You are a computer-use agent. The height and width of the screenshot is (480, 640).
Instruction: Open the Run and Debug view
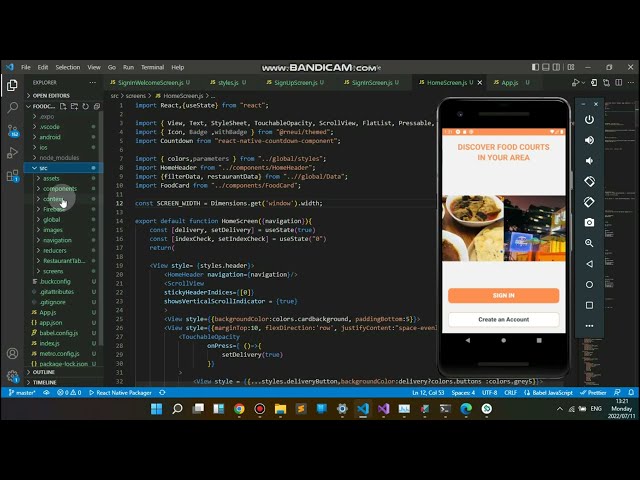coord(12,153)
